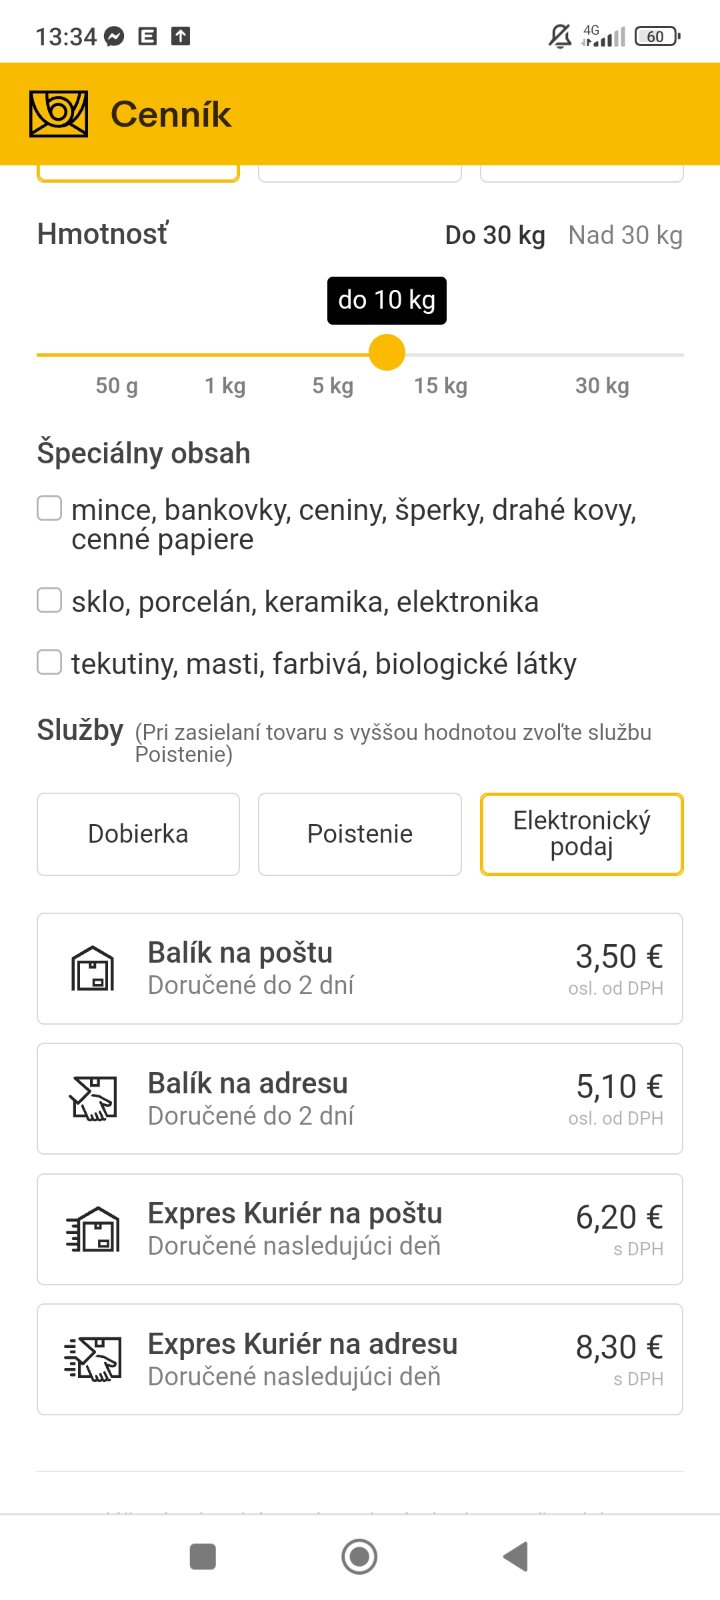Switch to Do 30 kg weight tab

(x=495, y=236)
